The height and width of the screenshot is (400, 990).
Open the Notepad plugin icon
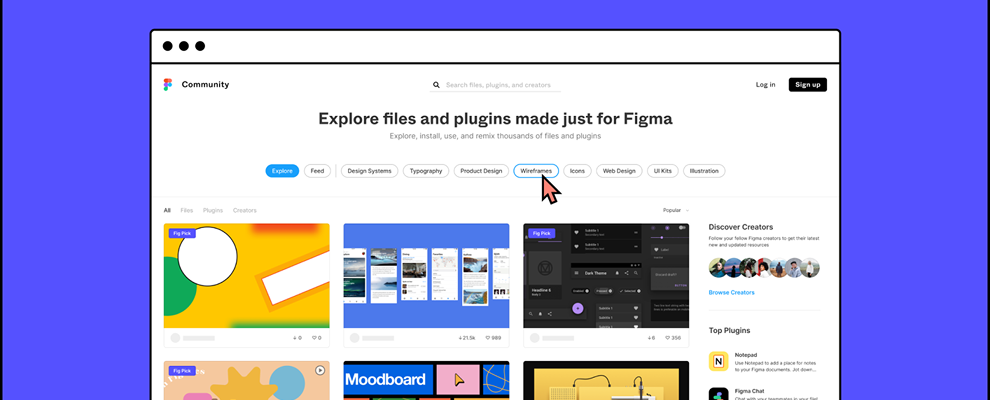tap(719, 362)
